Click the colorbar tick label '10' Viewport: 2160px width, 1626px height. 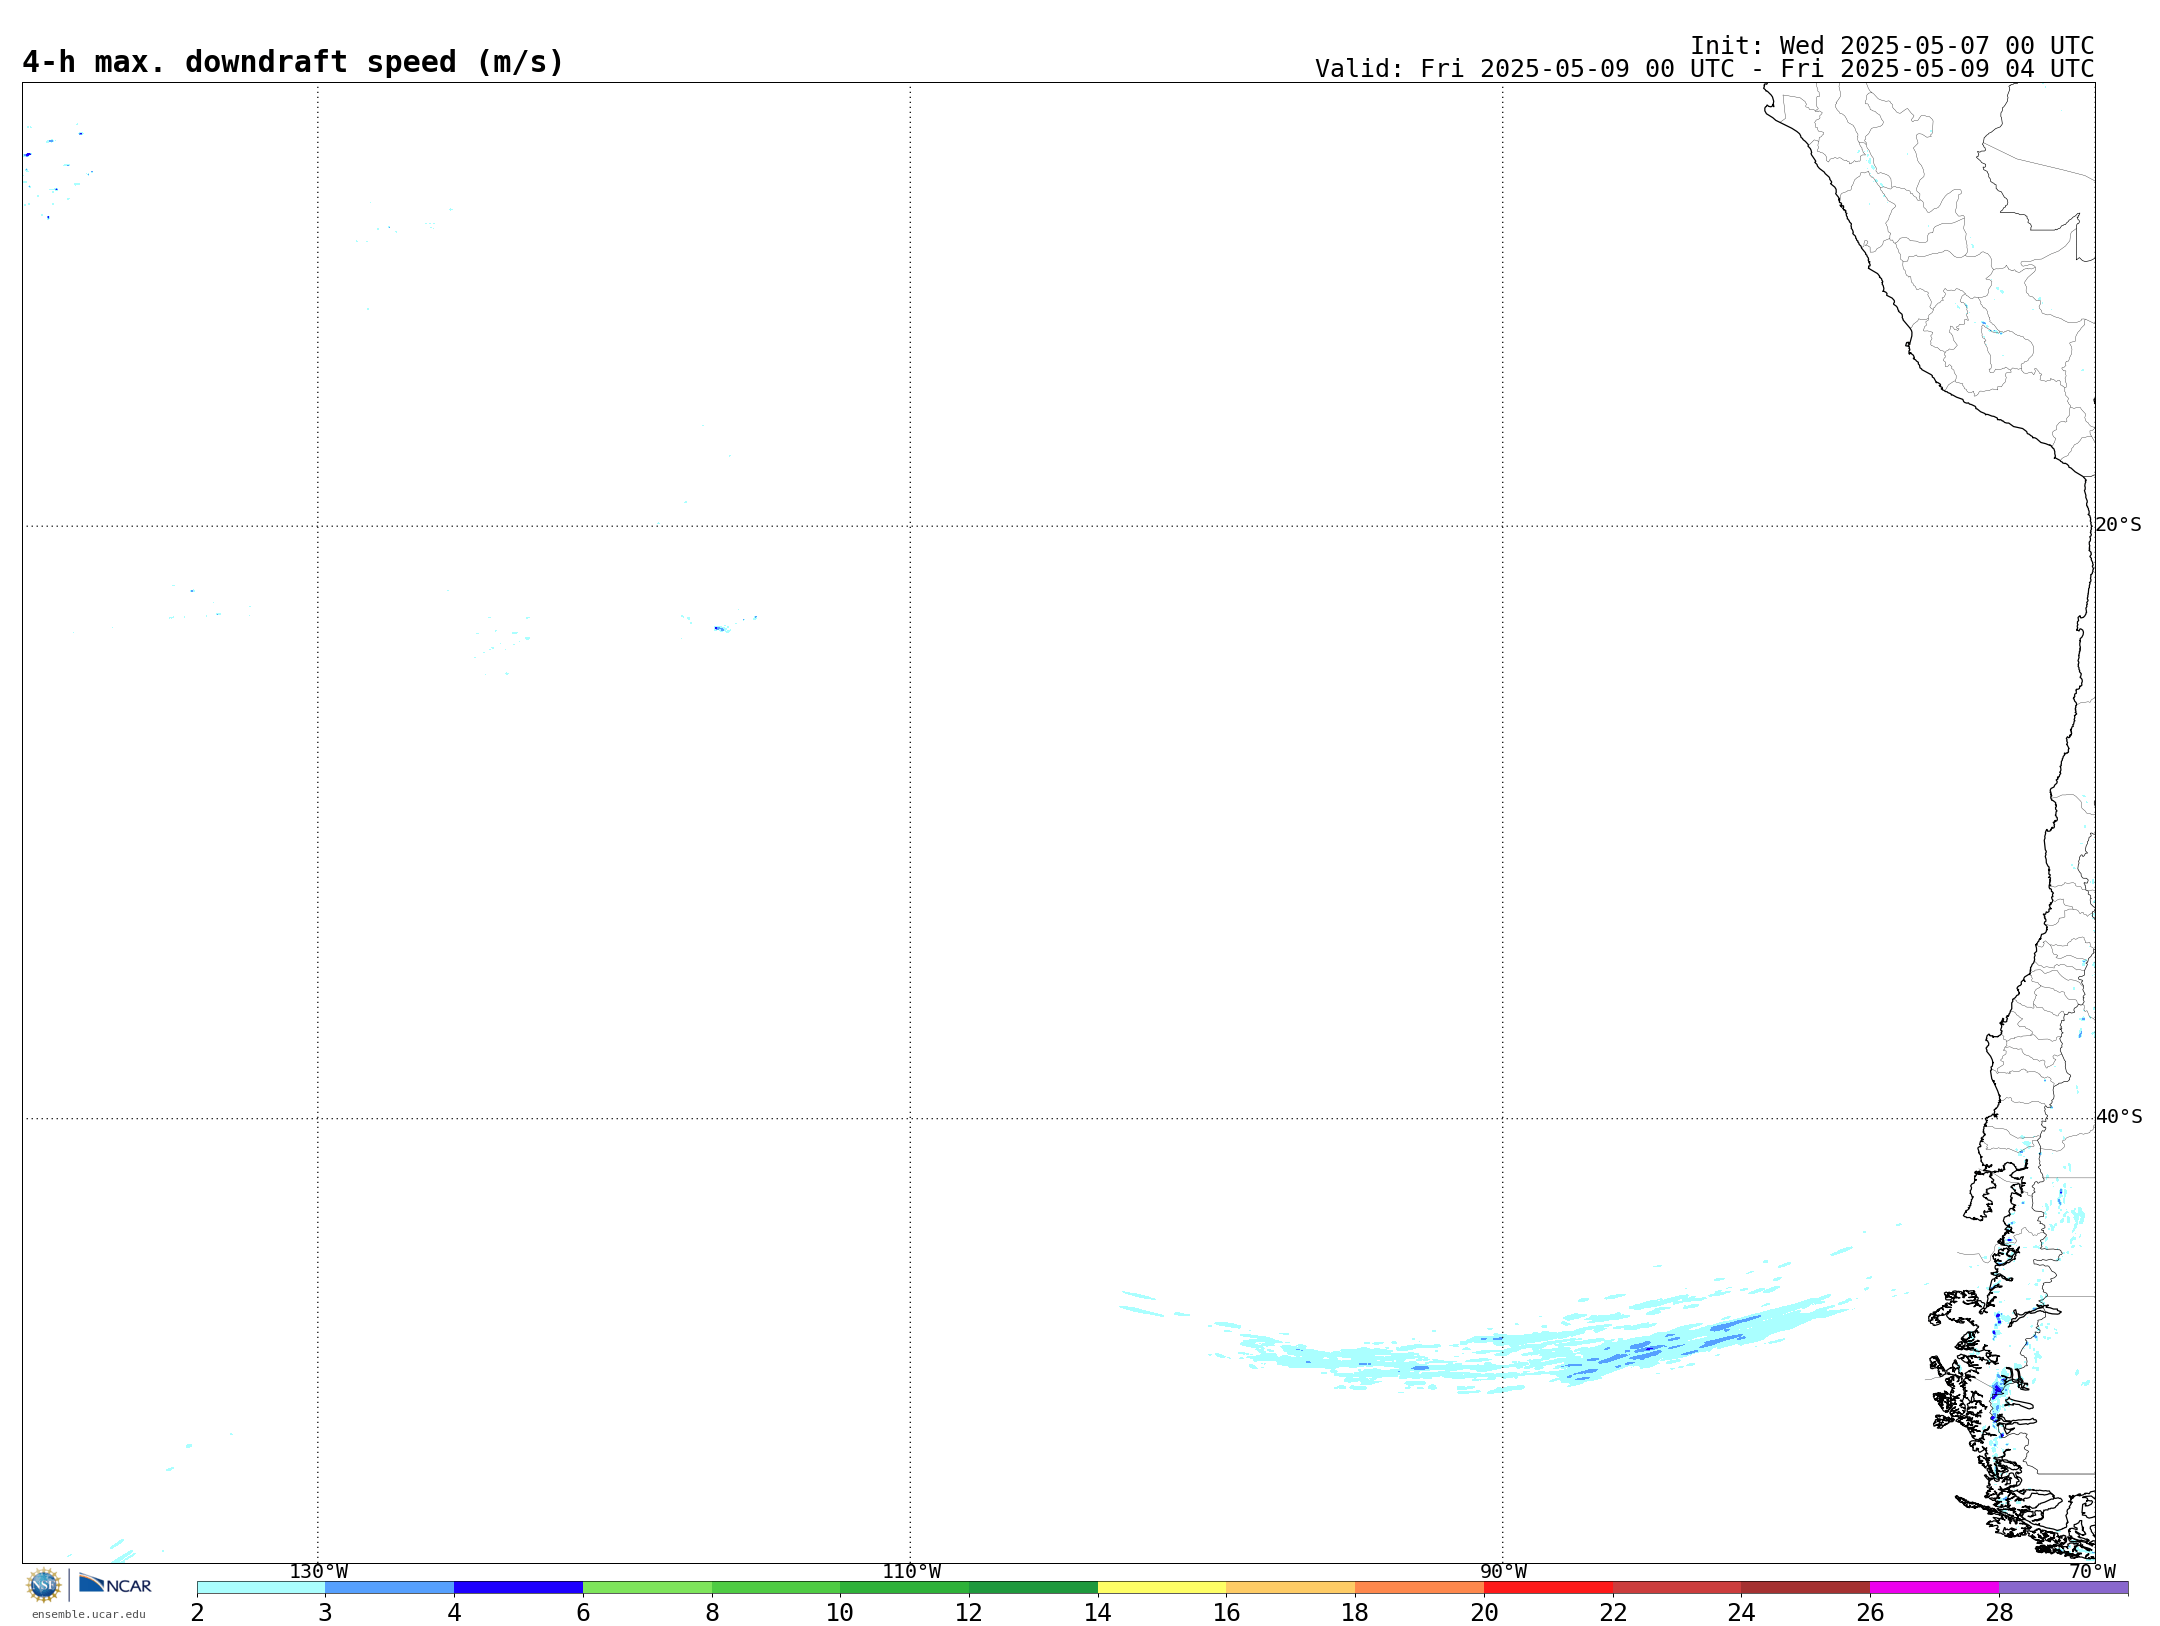tap(840, 1613)
